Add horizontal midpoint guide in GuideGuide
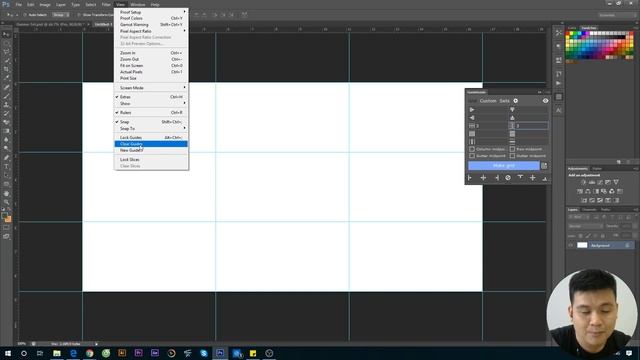 532,178
